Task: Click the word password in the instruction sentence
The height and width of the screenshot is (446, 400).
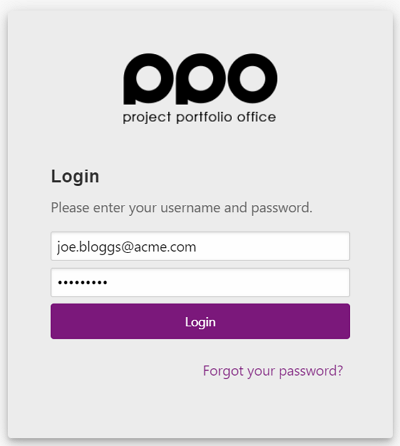Action: [x=281, y=208]
